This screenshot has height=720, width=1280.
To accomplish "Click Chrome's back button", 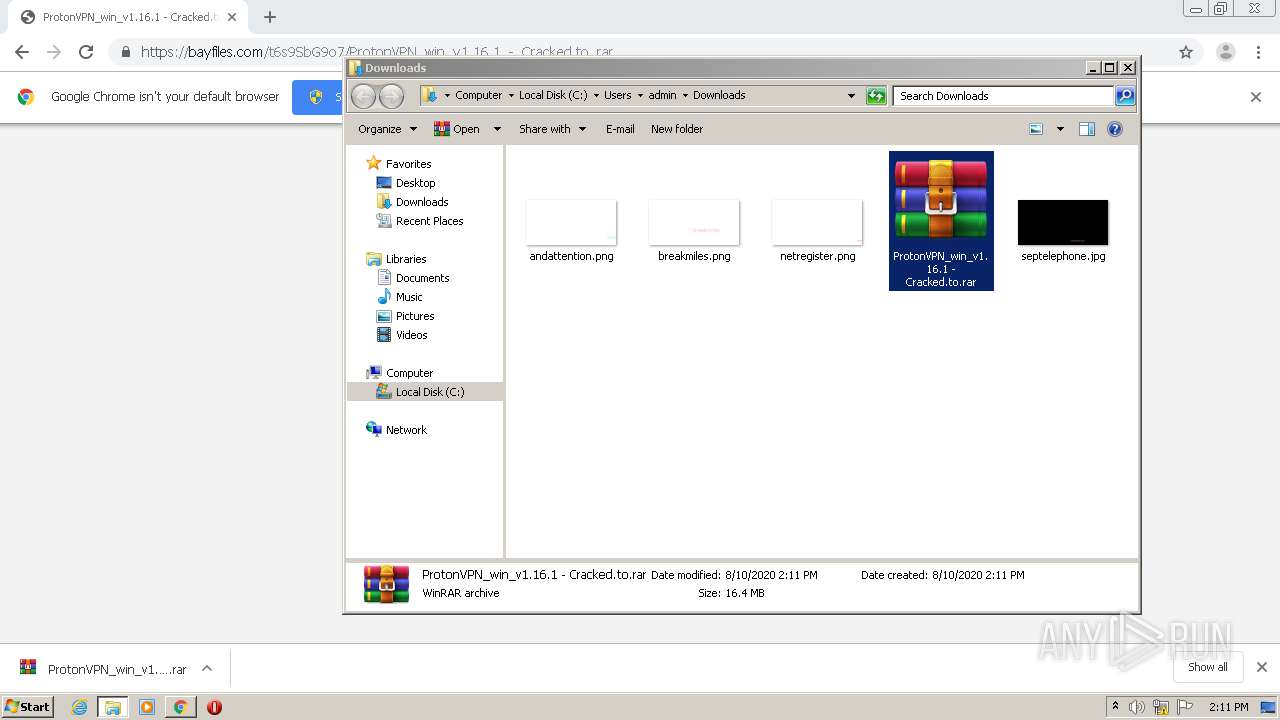I will tap(22, 52).
